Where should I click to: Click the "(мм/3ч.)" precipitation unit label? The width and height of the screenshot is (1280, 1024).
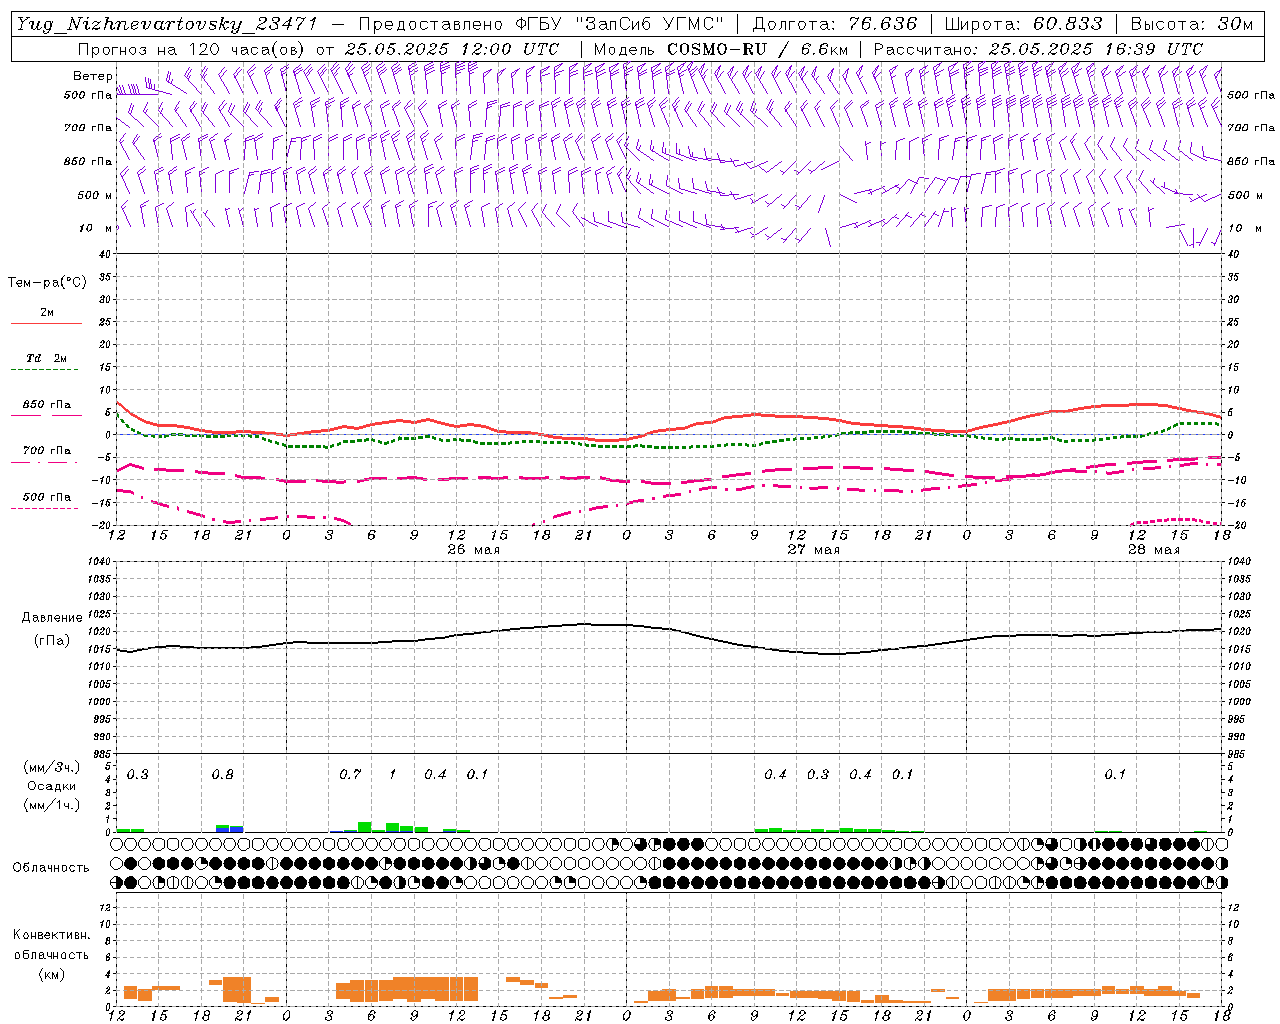tap(51, 767)
